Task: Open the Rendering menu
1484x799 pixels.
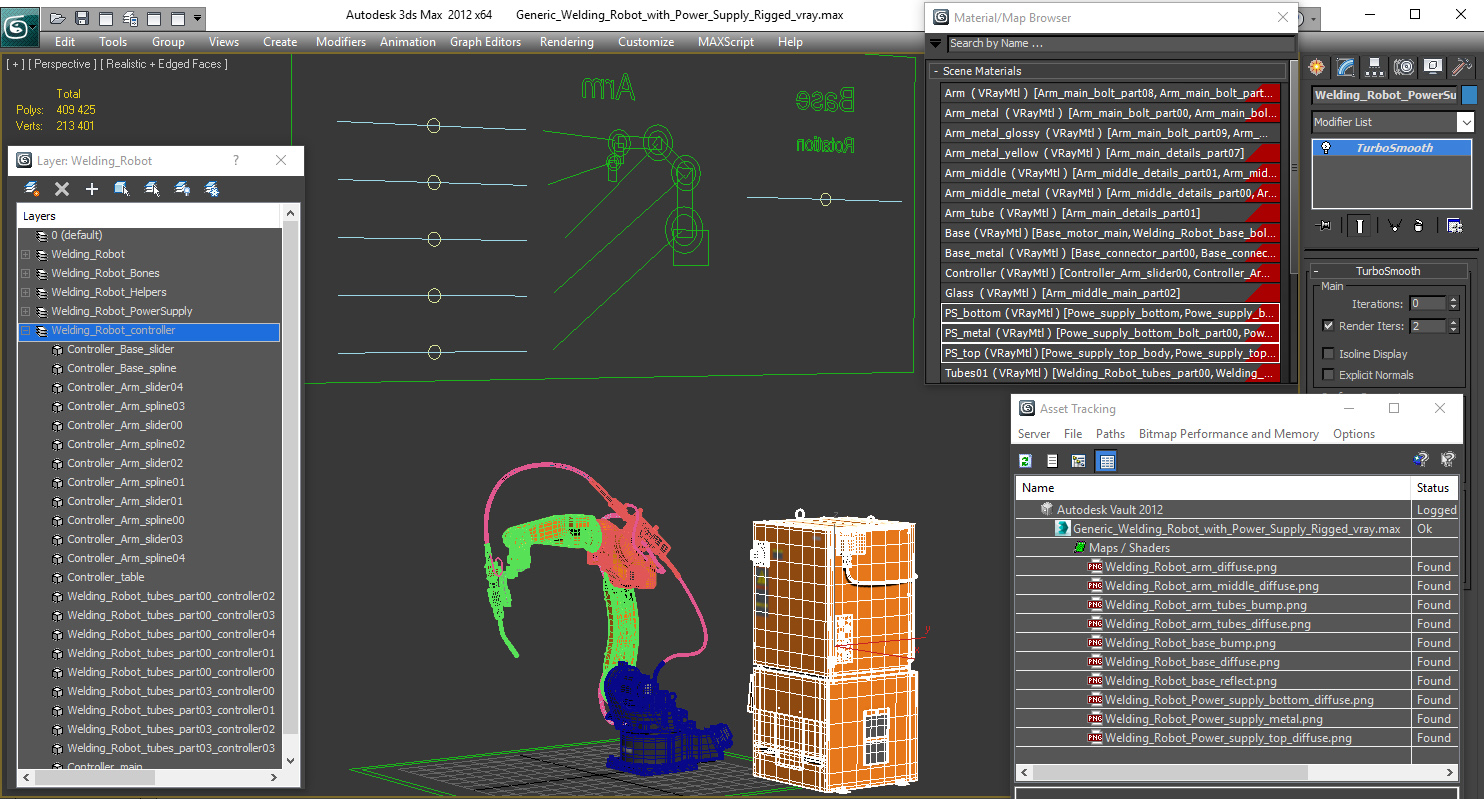Action: tap(567, 42)
